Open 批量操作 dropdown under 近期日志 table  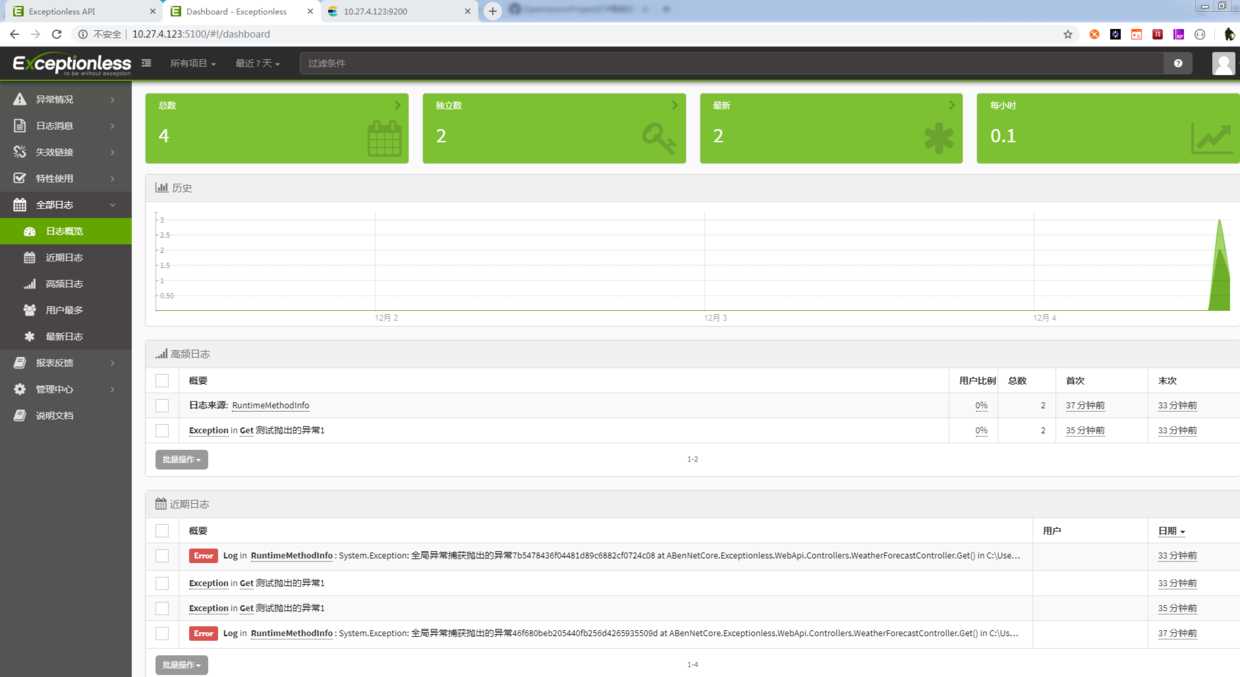(182, 665)
